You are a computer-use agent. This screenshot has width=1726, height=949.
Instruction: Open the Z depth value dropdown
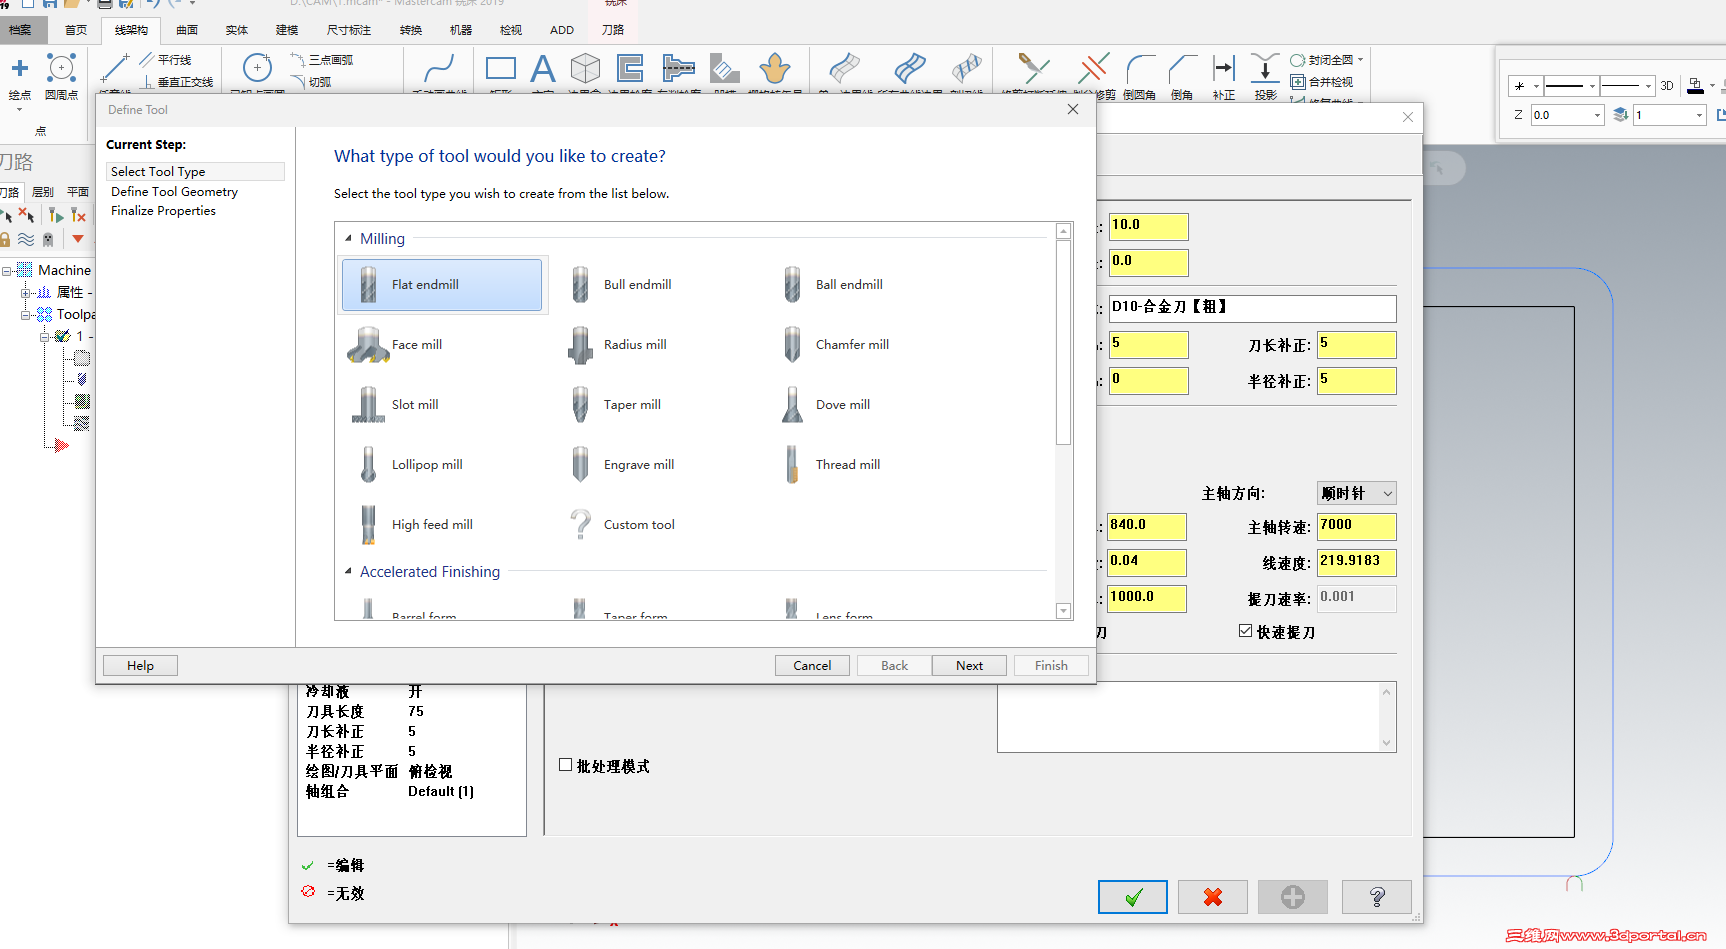[x=1597, y=115]
